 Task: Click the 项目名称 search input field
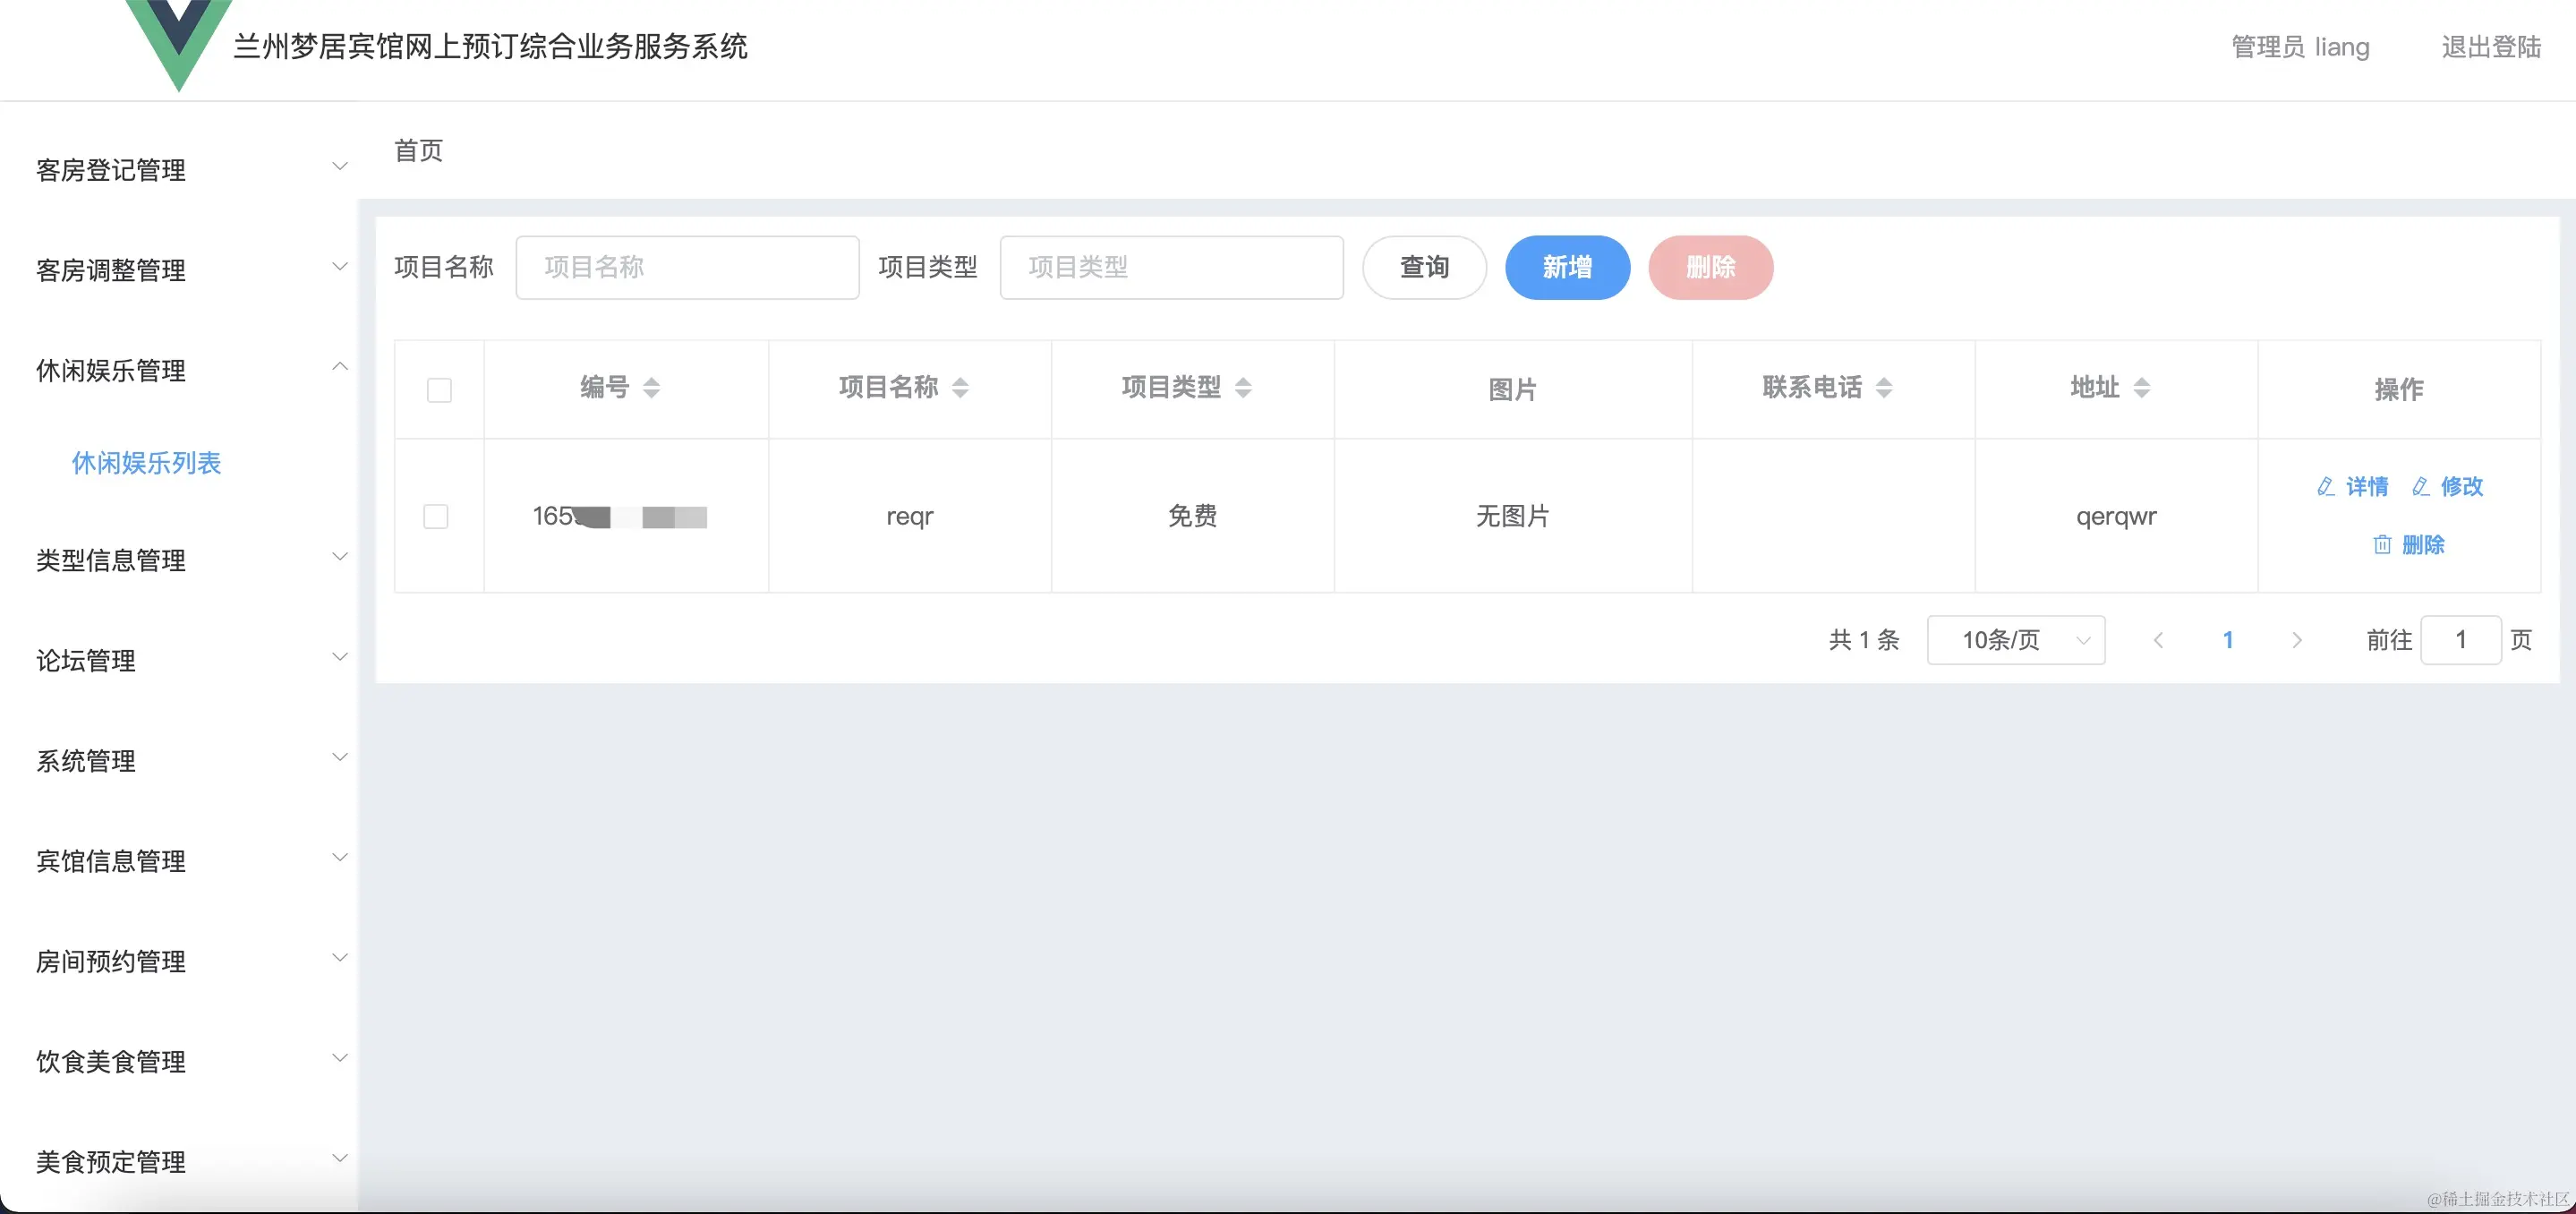tap(687, 267)
